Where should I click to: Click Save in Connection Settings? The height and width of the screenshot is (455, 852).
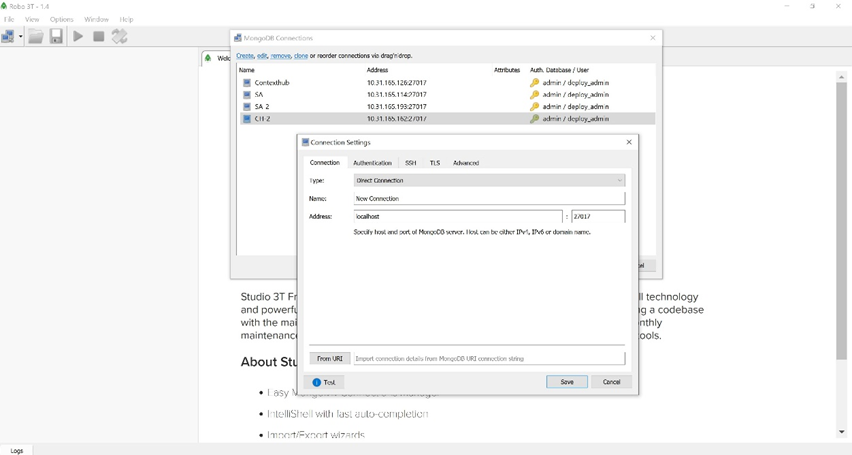click(567, 382)
